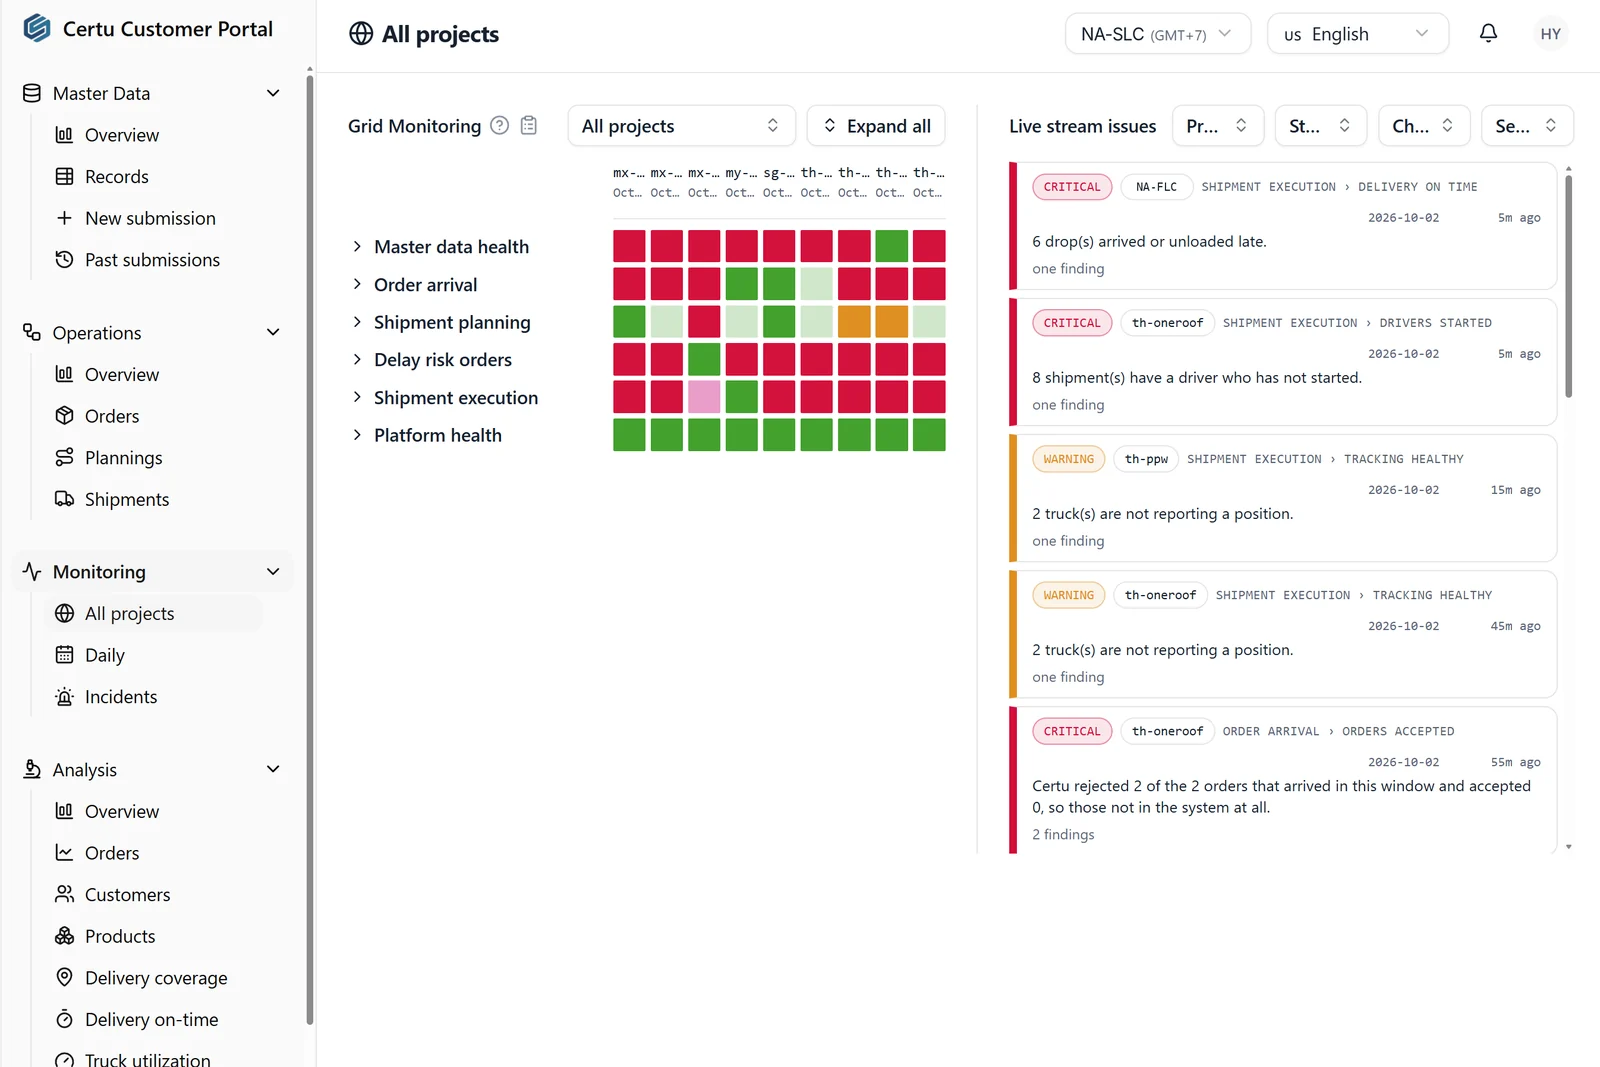
Task: Click the Plannings route icon
Action: [64, 457]
